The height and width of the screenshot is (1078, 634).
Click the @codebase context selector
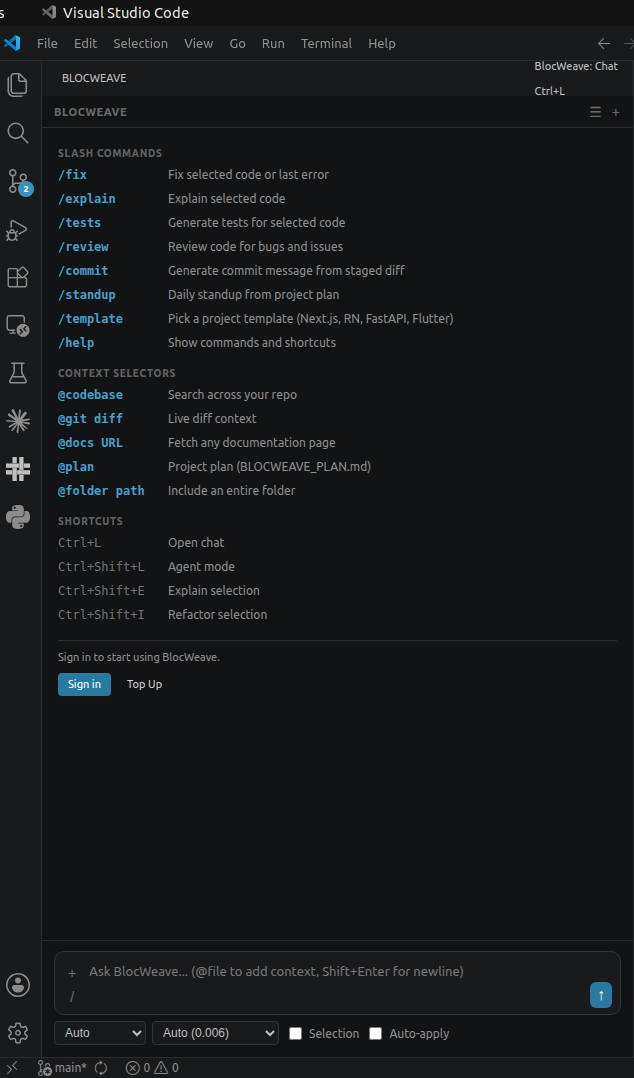click(x=90, y=395)
